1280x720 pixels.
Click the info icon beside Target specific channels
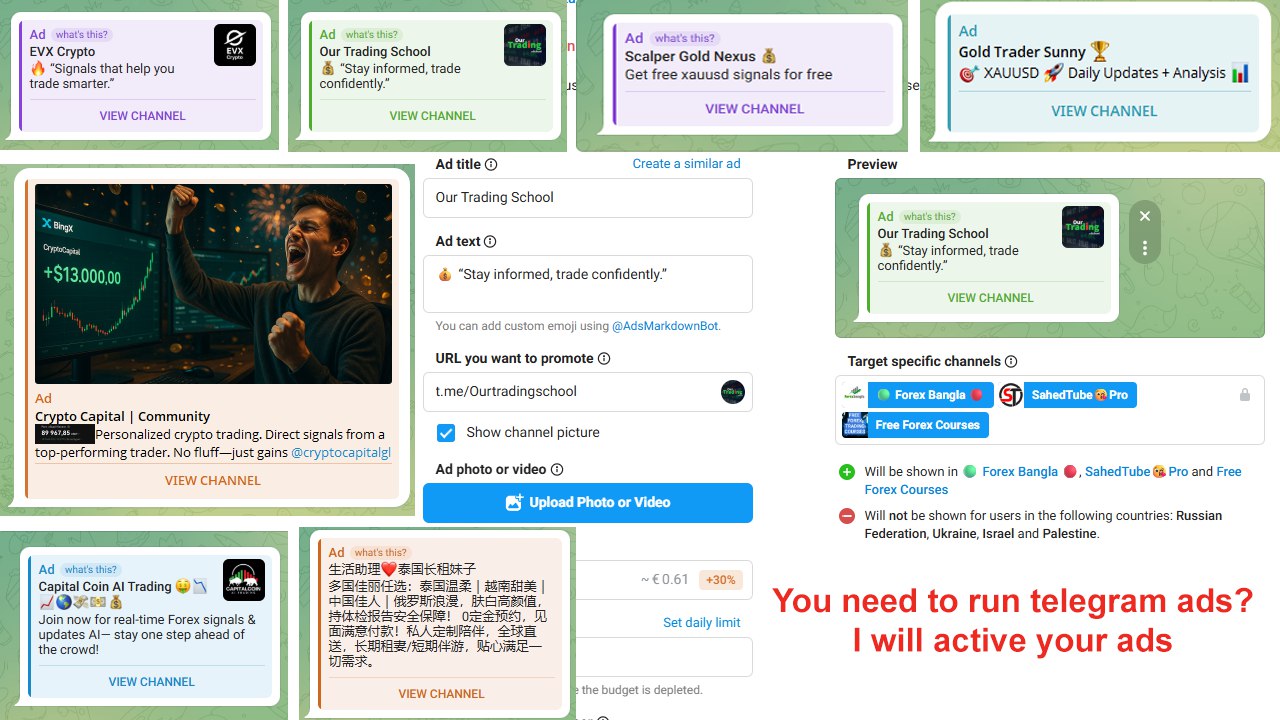tap(1011, 362)
